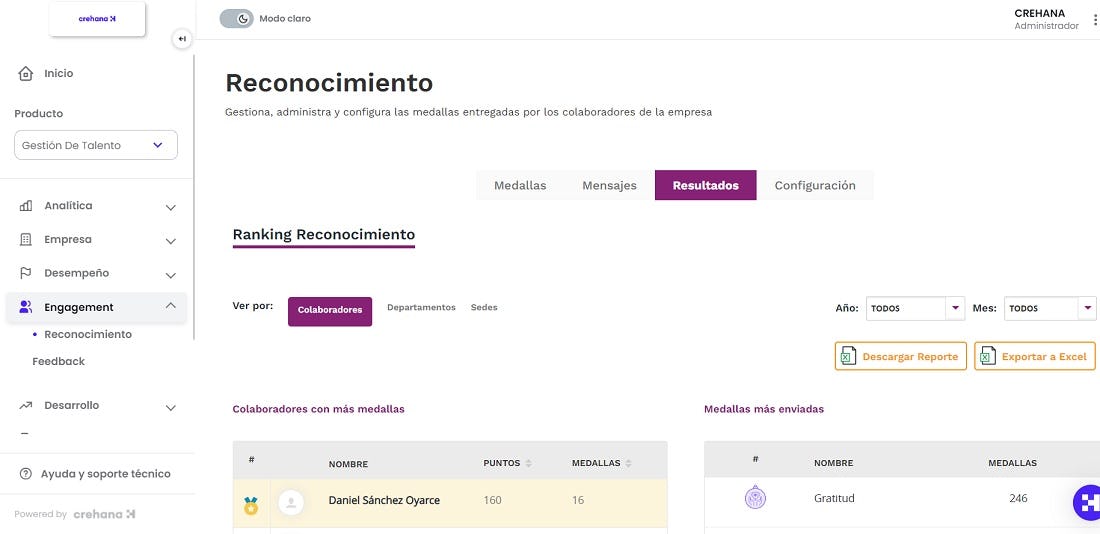Expand the Desarrollo menu chevron
Image resolution: width=1100 pixels, height=534 pixels.
[x=170, y=408]
